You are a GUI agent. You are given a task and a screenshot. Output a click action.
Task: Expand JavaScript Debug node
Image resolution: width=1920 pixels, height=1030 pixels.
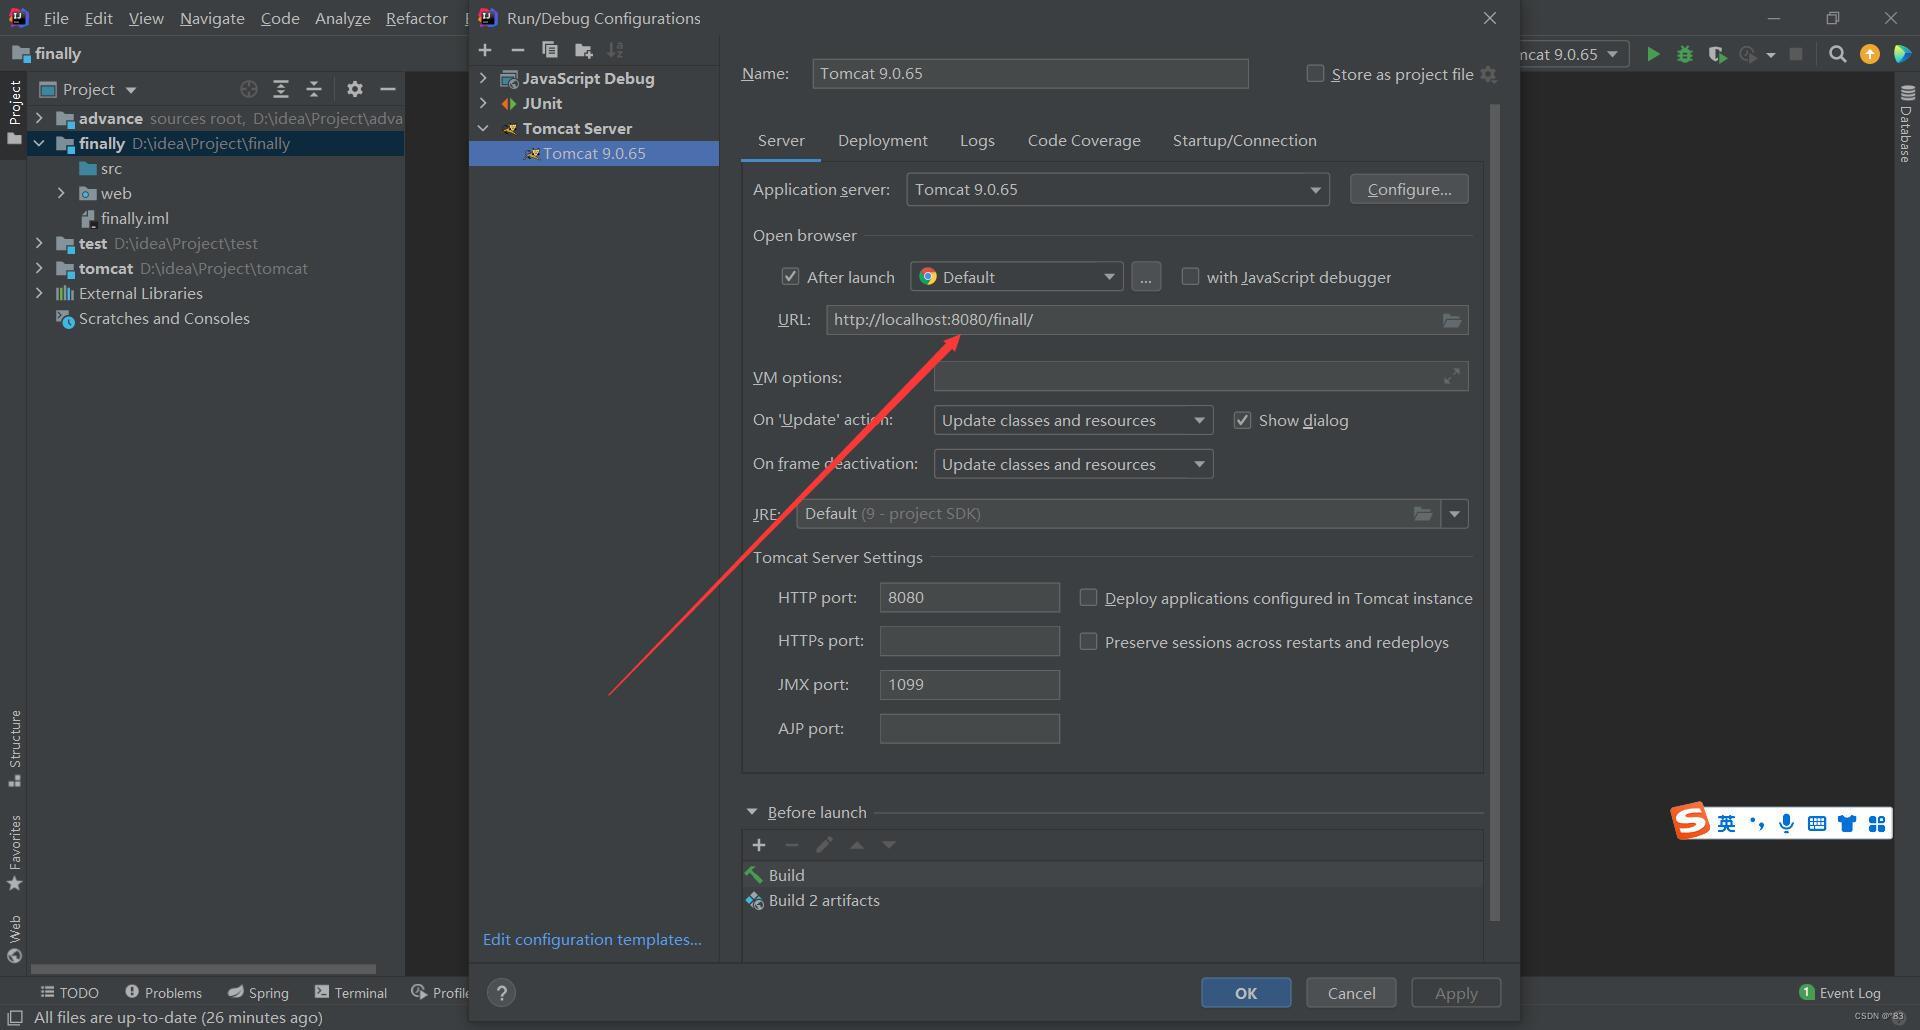484,78
